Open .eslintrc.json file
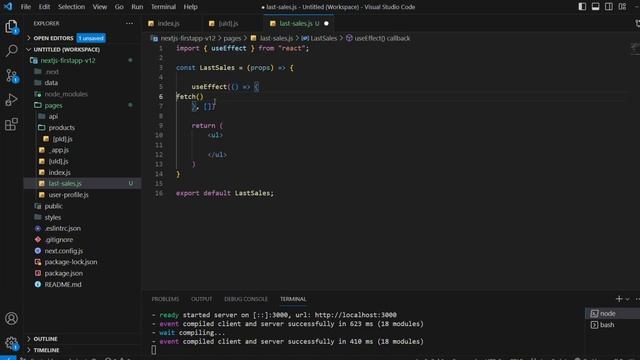The width and height of the screenshot is (640, 360). 62,229
